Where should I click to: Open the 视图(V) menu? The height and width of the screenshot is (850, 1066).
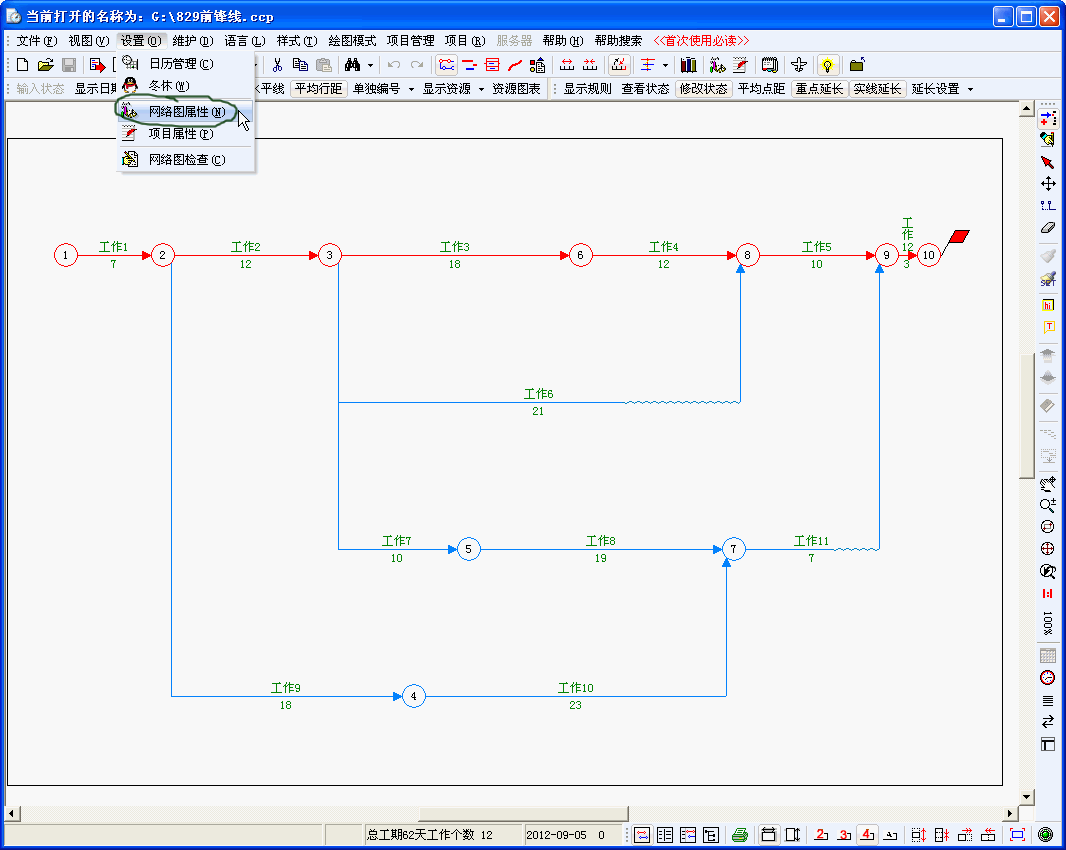coord(89,41)
